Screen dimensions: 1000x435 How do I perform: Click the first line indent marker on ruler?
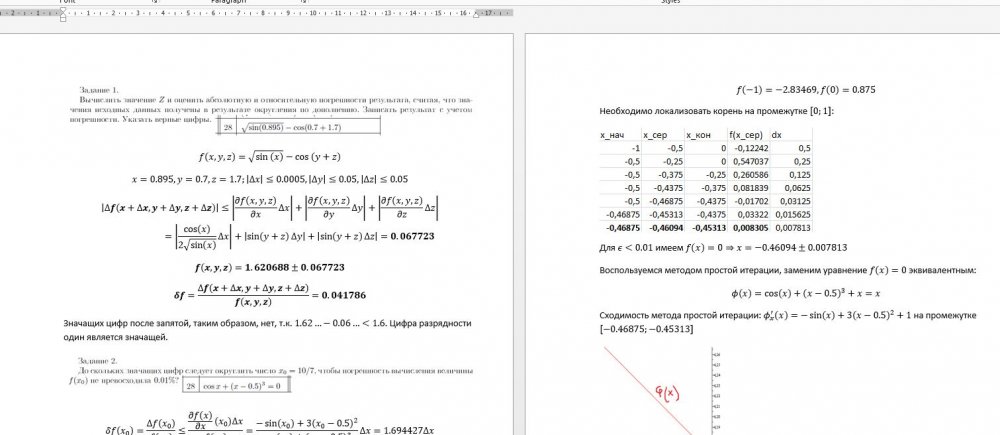pyautogui.click(x=62, y=10)
